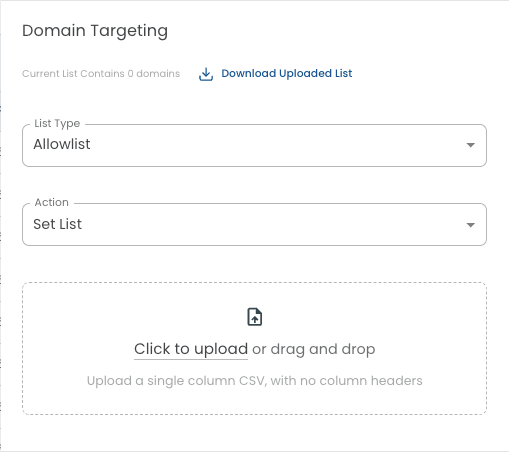Viewport: 513px width, 452px height.
Task: Click the "0 domains" count text
Action: (x=154, y=73)
